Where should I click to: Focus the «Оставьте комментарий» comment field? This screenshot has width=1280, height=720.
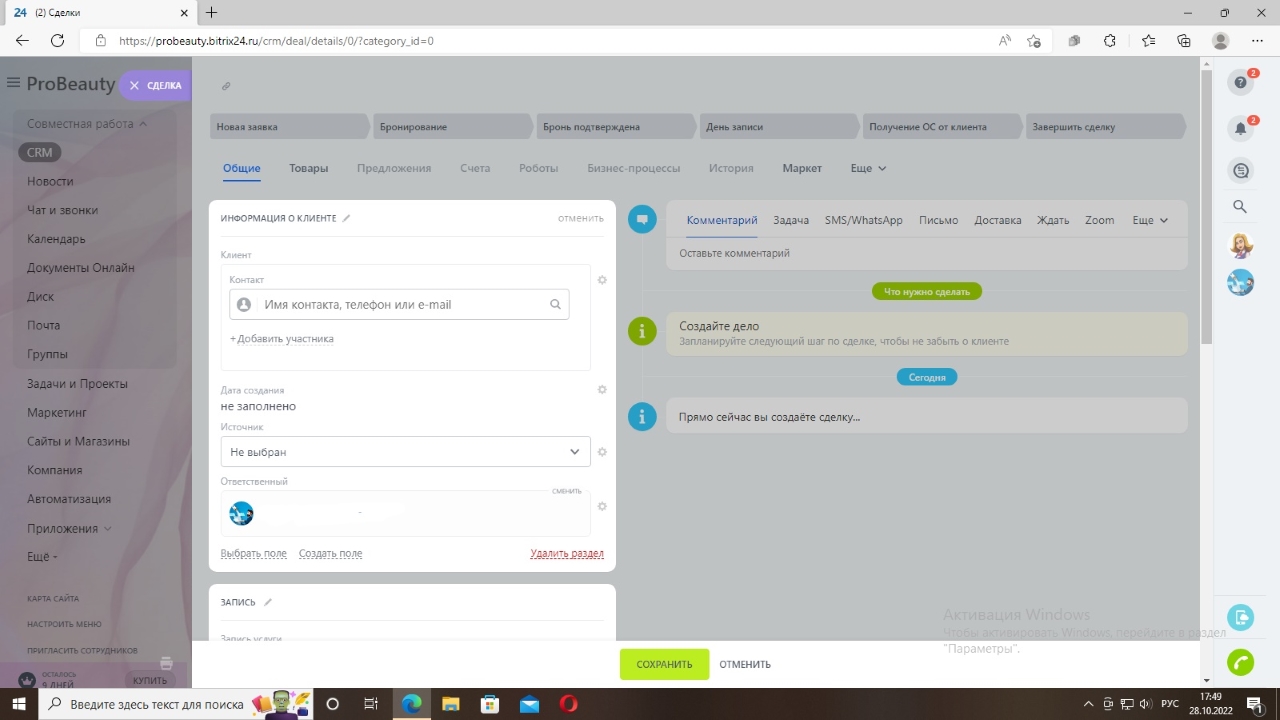[x=927, y=253]
